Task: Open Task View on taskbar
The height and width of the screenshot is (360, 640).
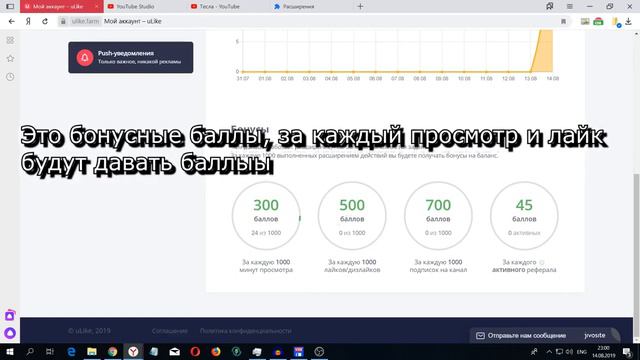Action: [x=50, y=351]
